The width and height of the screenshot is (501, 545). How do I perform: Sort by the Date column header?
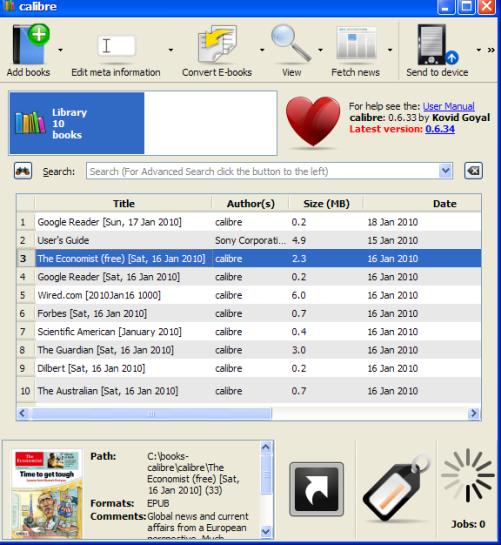click(x=422, y=203)
